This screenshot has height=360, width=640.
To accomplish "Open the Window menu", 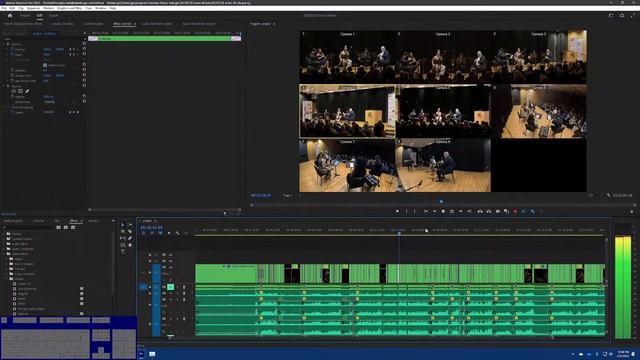I will click(100, 8).
